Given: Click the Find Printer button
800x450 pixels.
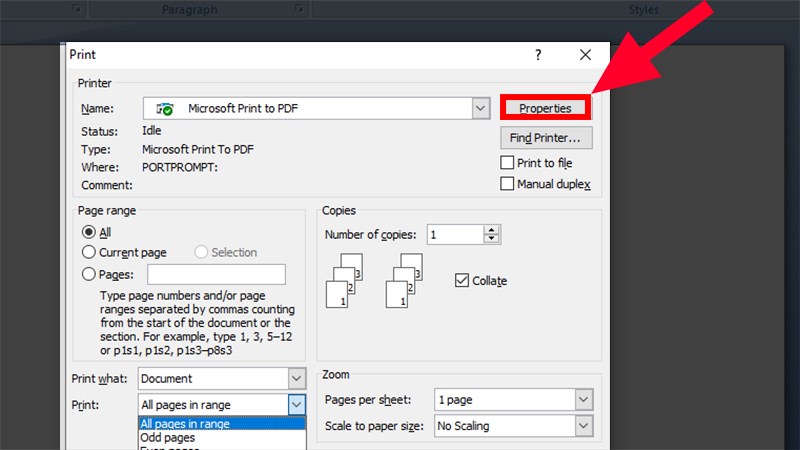Looking at the screenshot, I should point(545,138).
